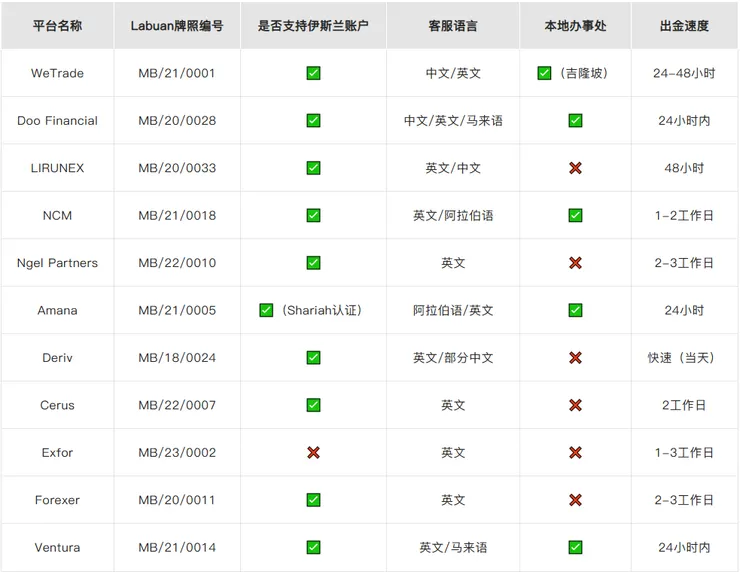This screenshot has width=740, height=574.
Task: Click NCM local office green checkmark
Action: pos(575,215)
